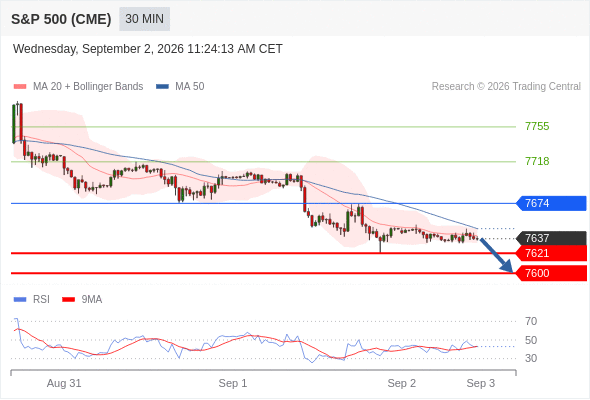
Task: Click the RSI 50 level label
Action: click(531, 340)
